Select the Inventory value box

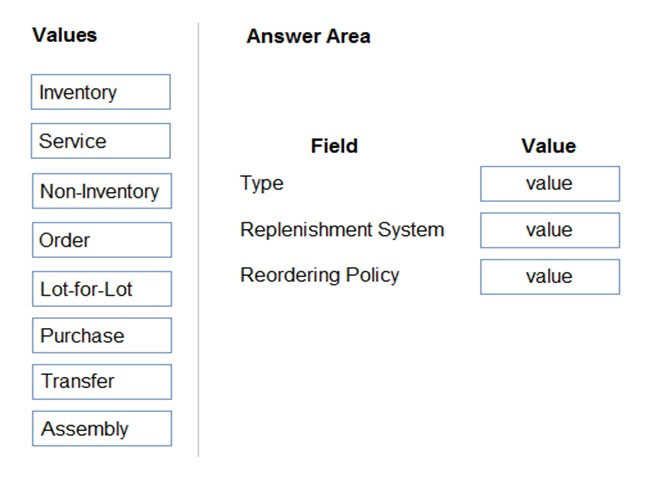[x=100, y=92]
